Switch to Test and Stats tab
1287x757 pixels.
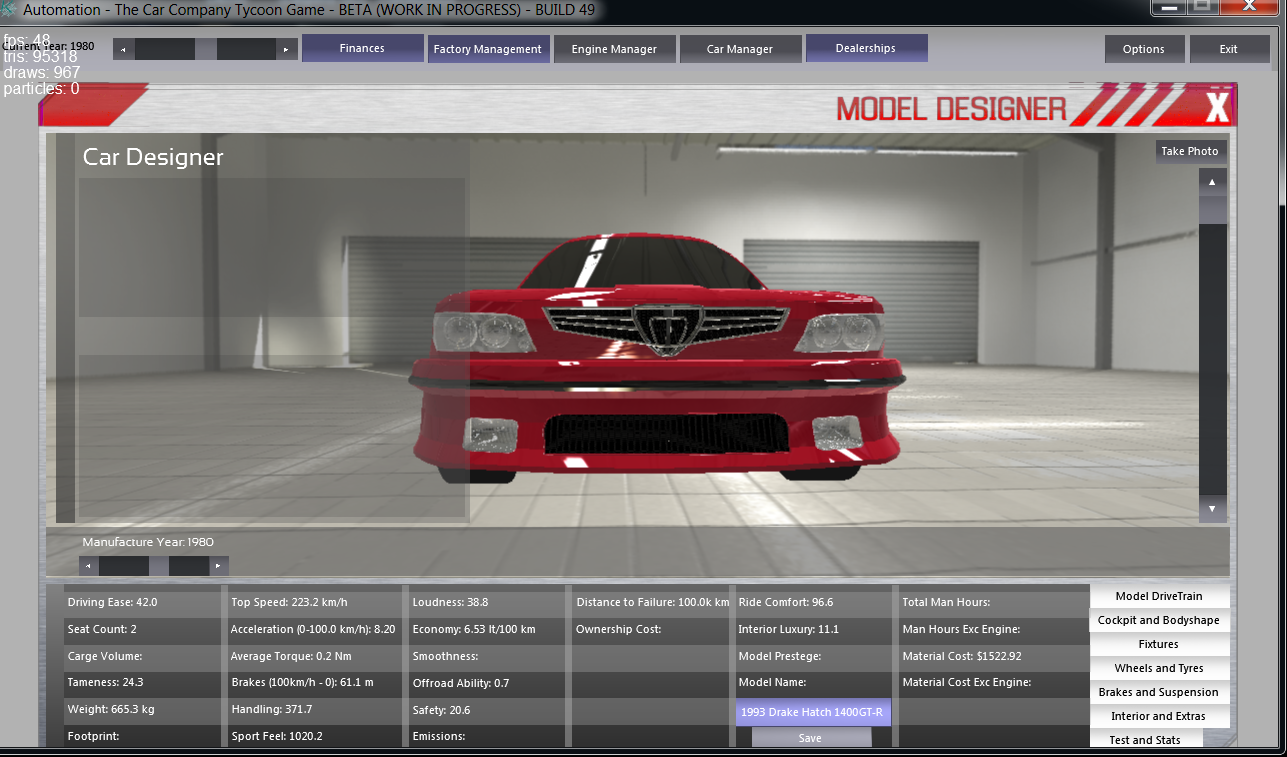[1146, 739]
